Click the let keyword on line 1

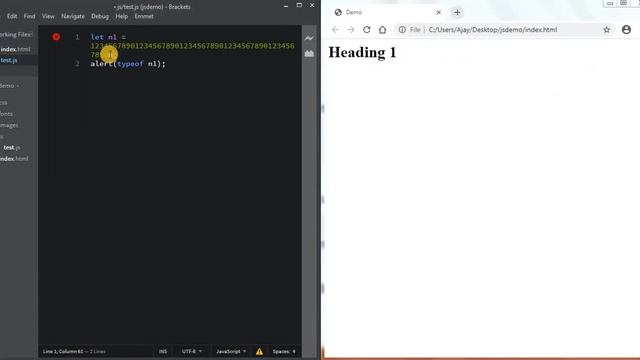pos(97,37)
